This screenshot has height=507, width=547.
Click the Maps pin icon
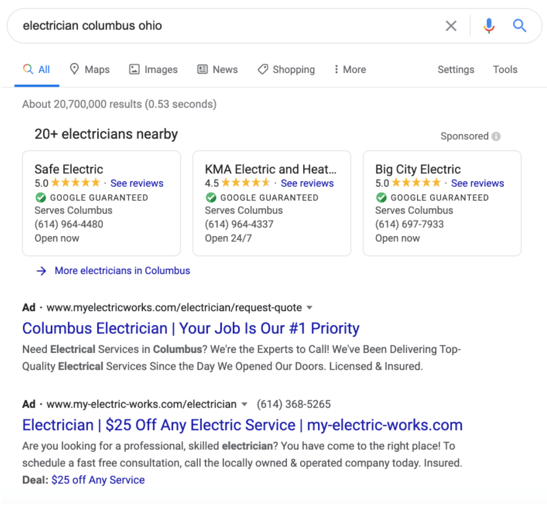click(x=74, y=69)
